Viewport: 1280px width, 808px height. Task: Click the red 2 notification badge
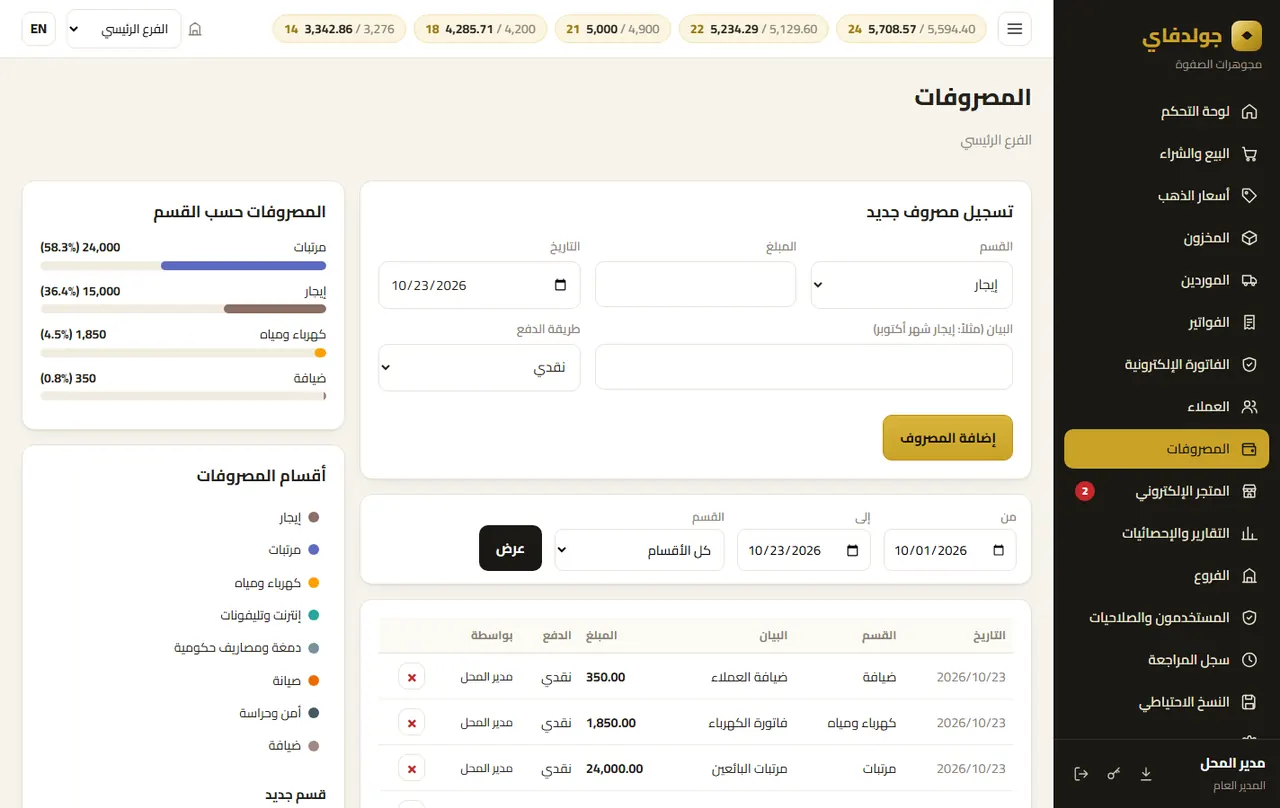tap(1085, 492)
